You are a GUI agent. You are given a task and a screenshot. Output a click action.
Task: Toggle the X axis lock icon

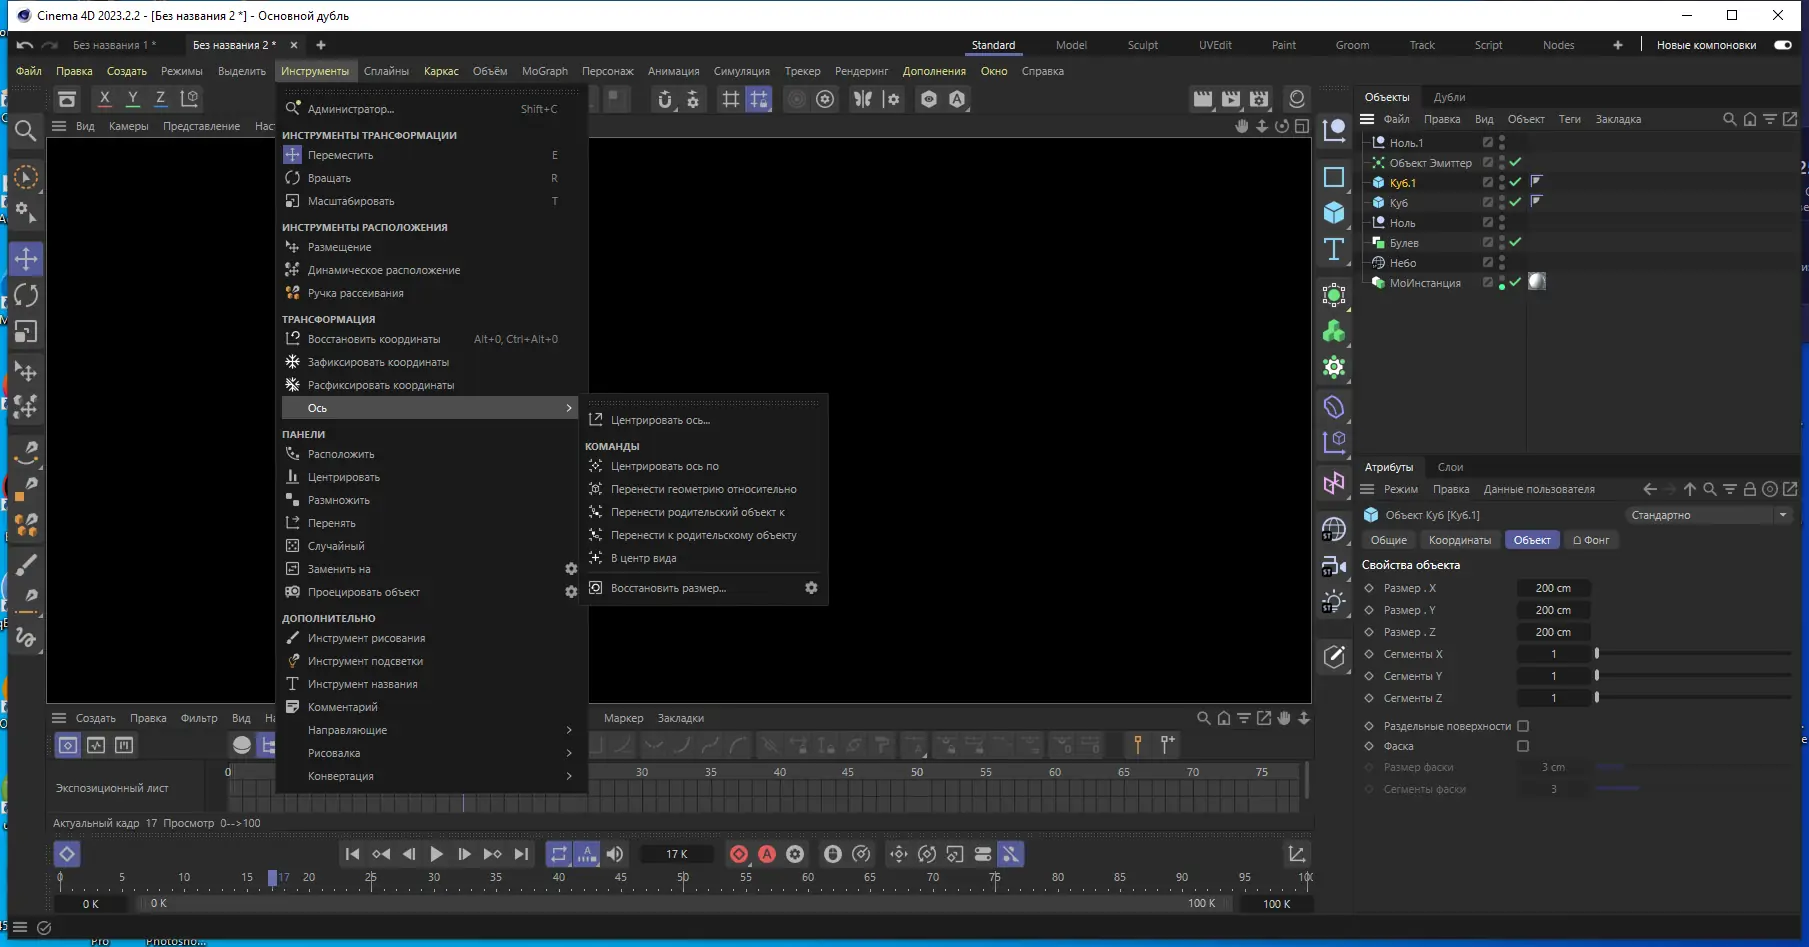click(105, 98)
